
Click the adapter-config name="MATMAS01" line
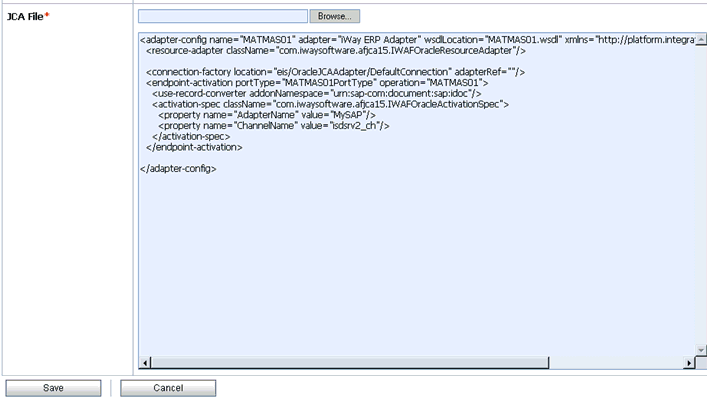click(417, 40)
